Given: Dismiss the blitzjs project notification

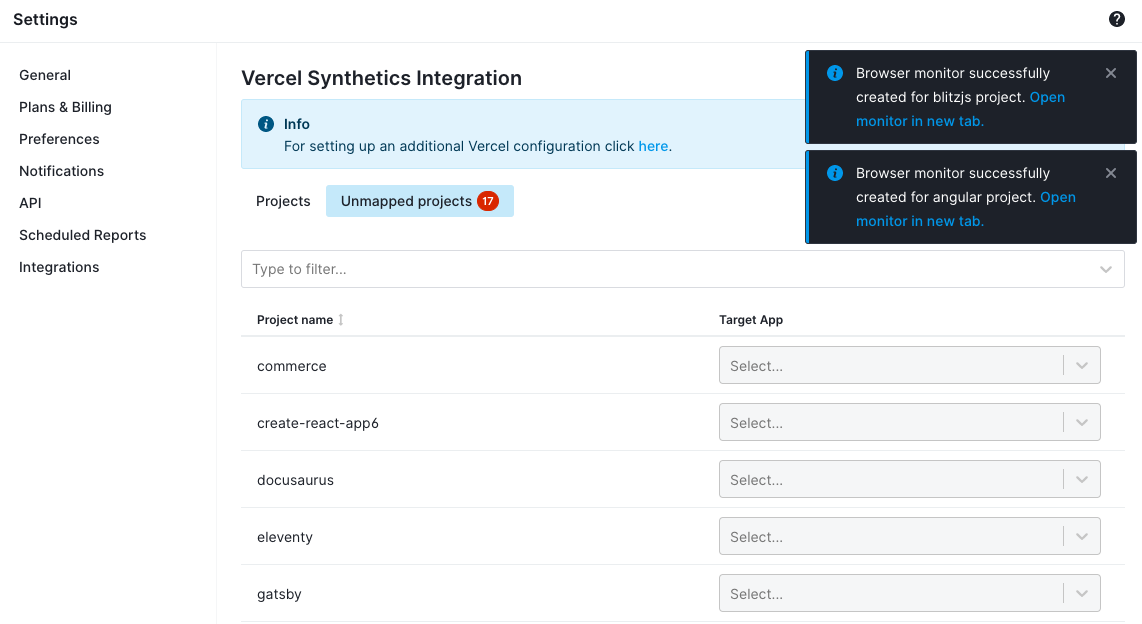Looking at the screenshot, I should tap(1111, 73).
